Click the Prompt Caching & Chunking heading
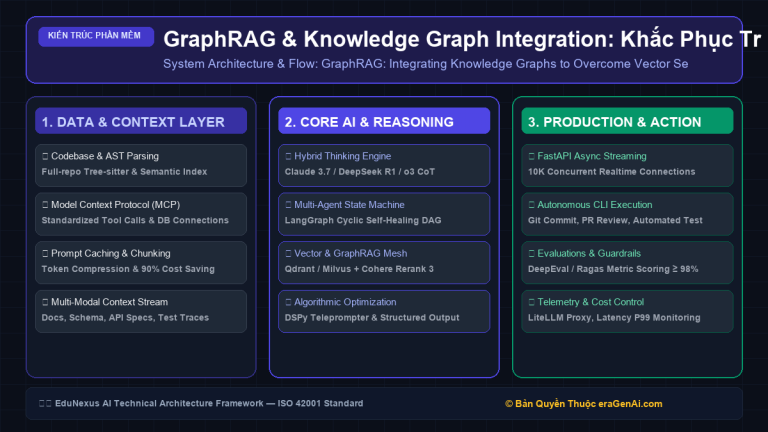The image size is (768, 432). (x=111, y=253)
